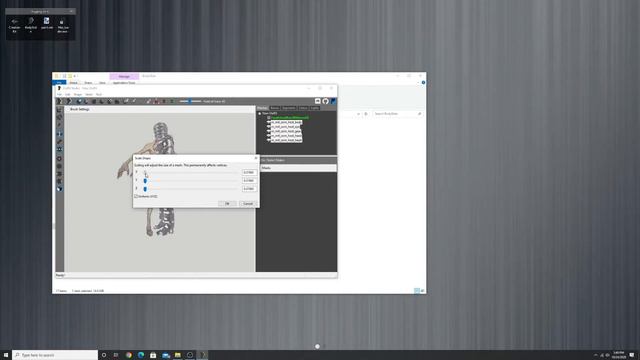Click the X scale value field
The width and height of the screenshot is (640, 360).
coord(249,172)
